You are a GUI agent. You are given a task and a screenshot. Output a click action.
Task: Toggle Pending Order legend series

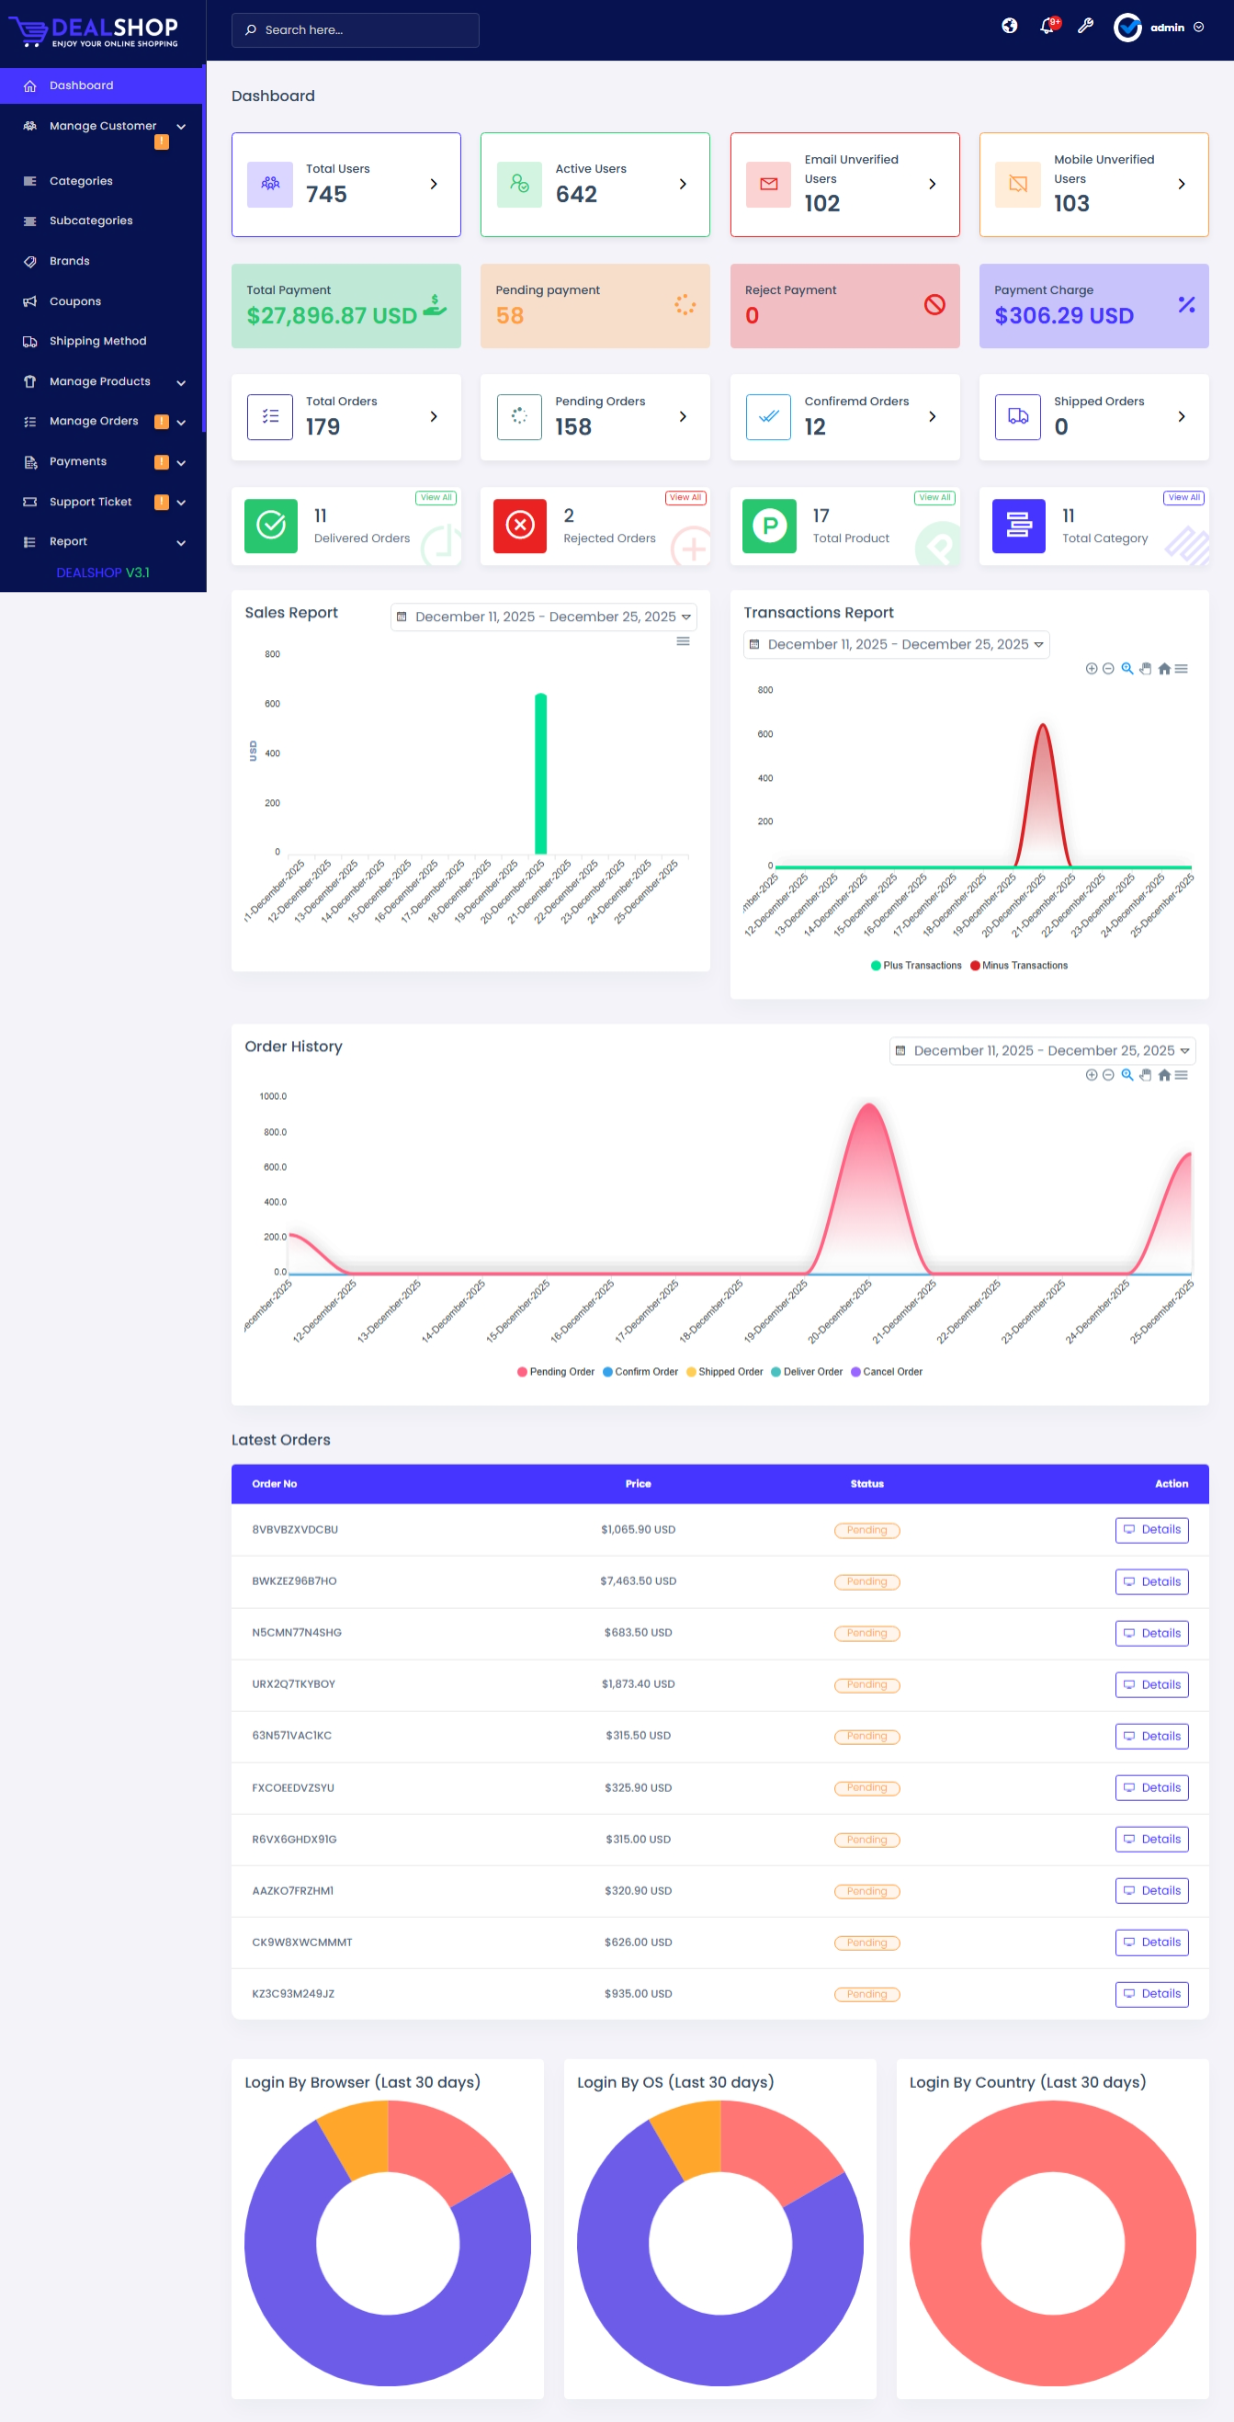click(556, 1372)
